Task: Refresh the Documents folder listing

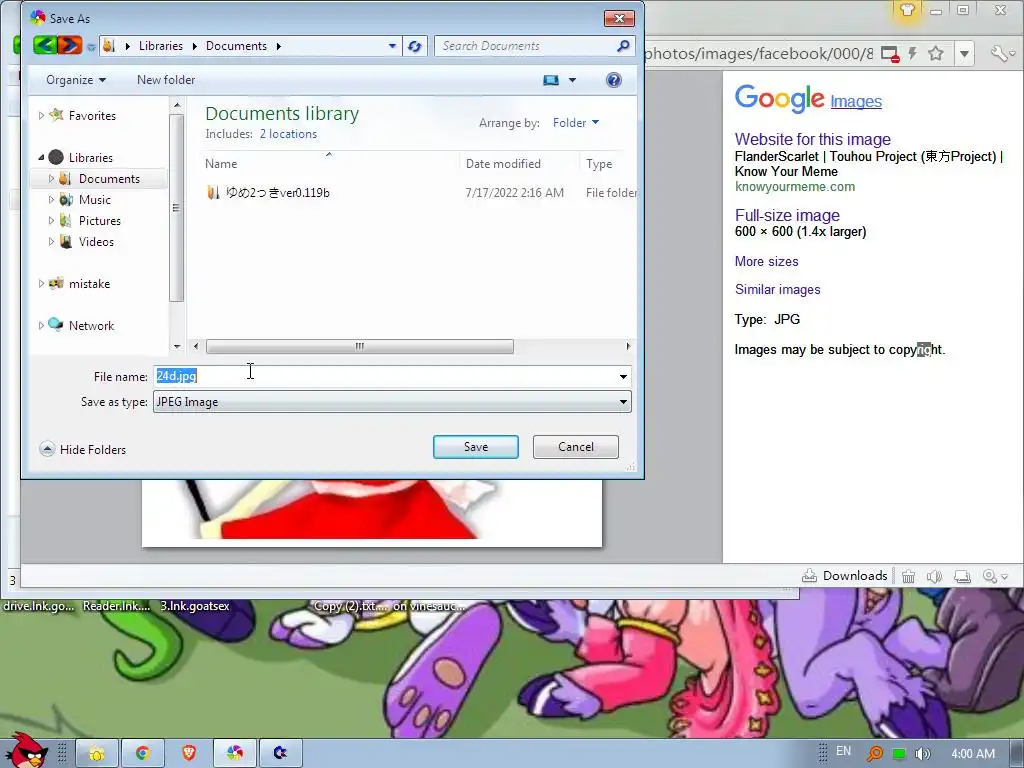Action: point(415,46)
